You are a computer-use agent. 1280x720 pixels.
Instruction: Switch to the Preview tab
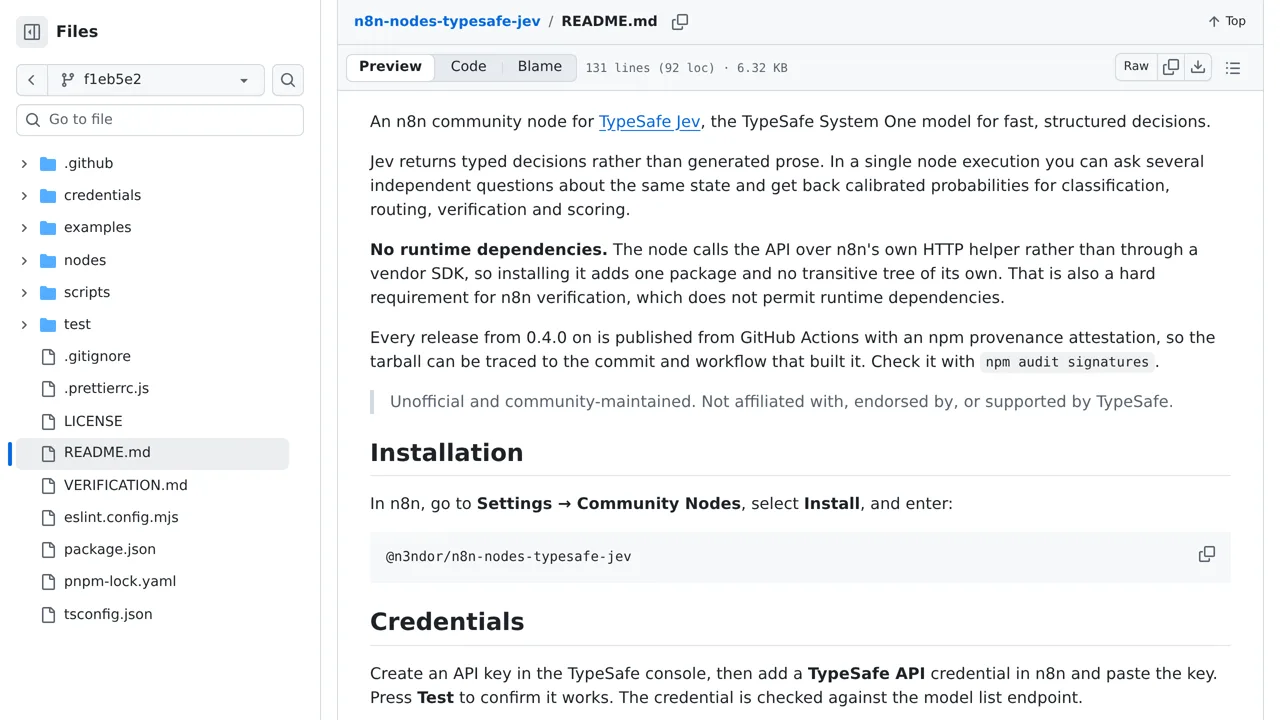point(390,67)
